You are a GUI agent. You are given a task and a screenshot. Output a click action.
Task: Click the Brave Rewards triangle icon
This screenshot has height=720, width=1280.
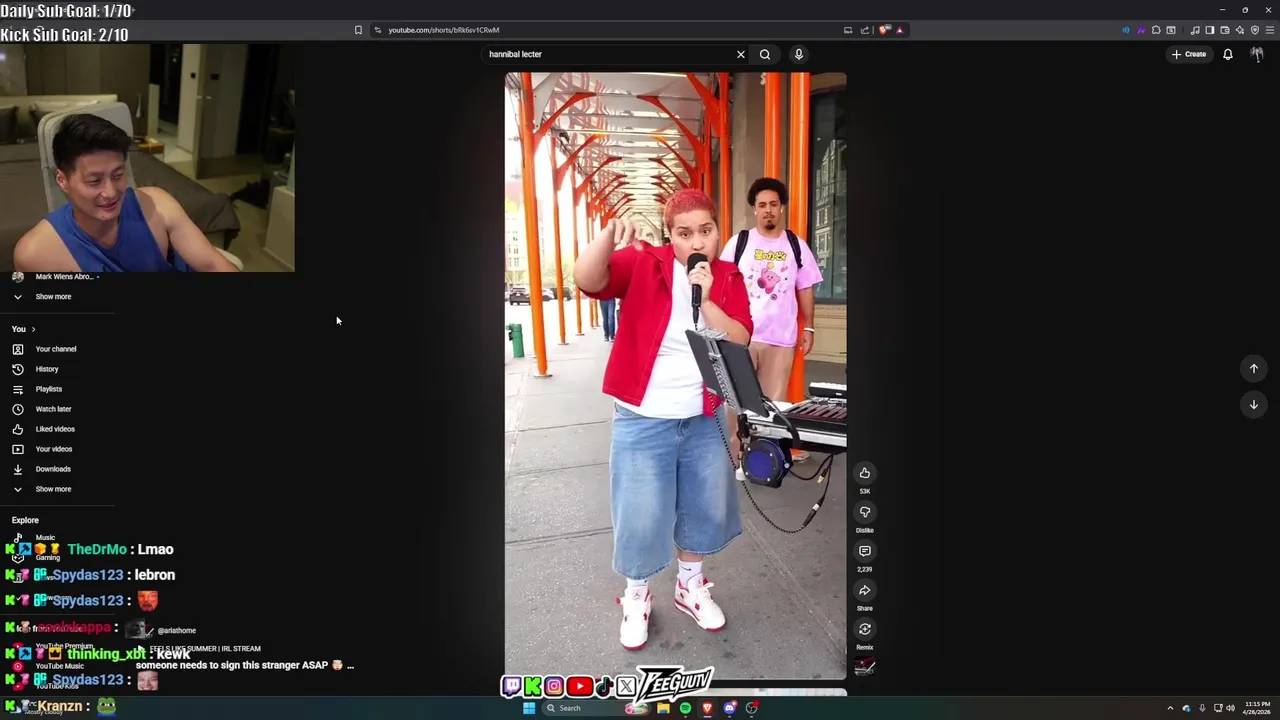pos(899,30)
